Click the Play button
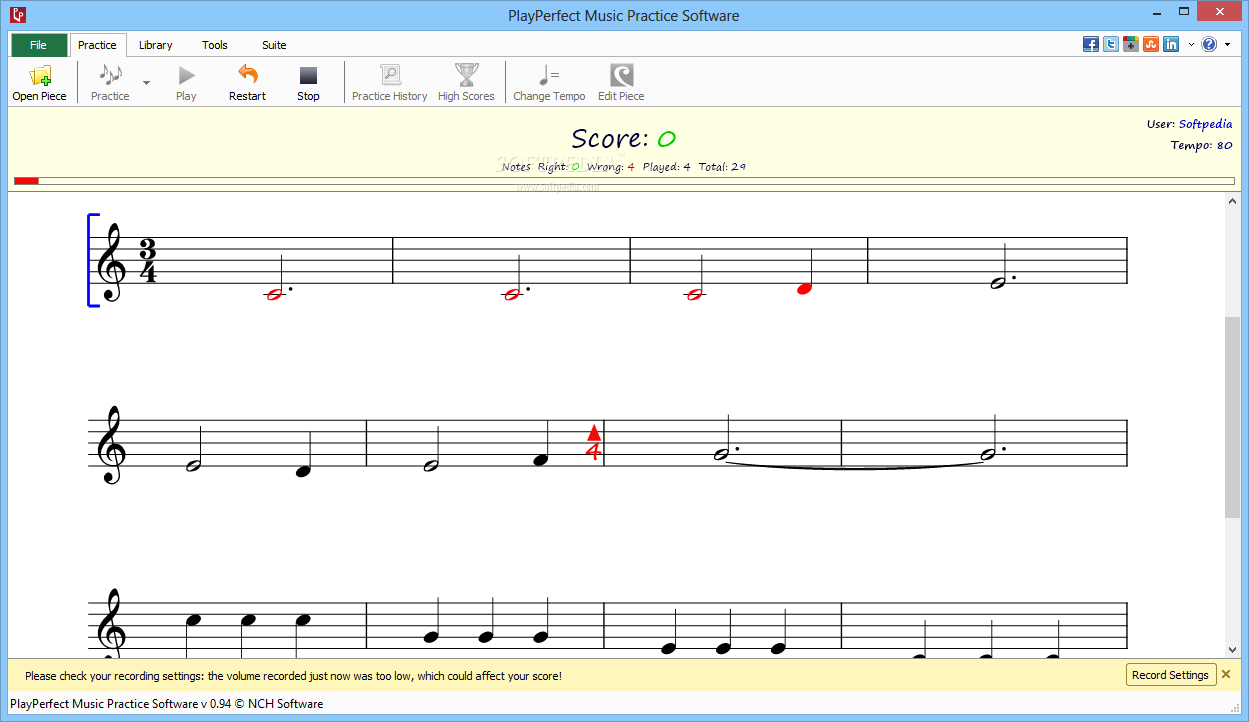 point(186,82)
